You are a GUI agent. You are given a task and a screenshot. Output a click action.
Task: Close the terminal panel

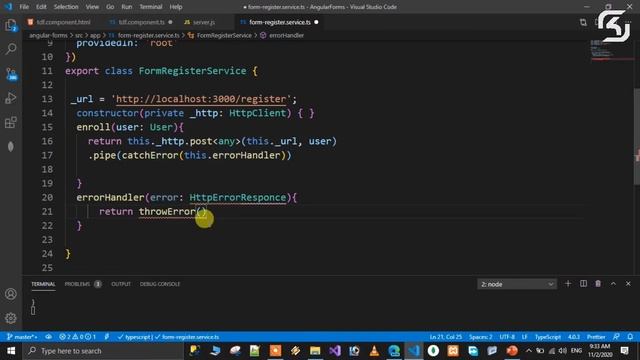[x=628, y=284]
